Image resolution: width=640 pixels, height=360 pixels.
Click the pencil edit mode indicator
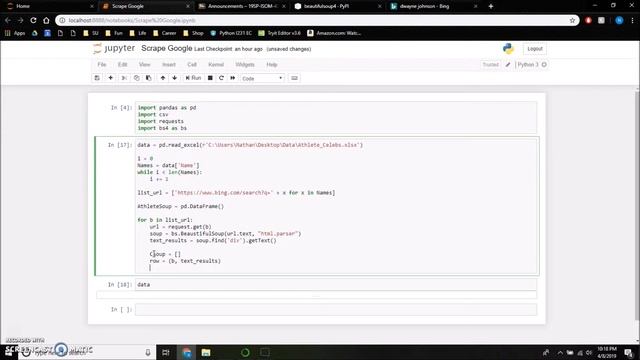click(508, 64)
